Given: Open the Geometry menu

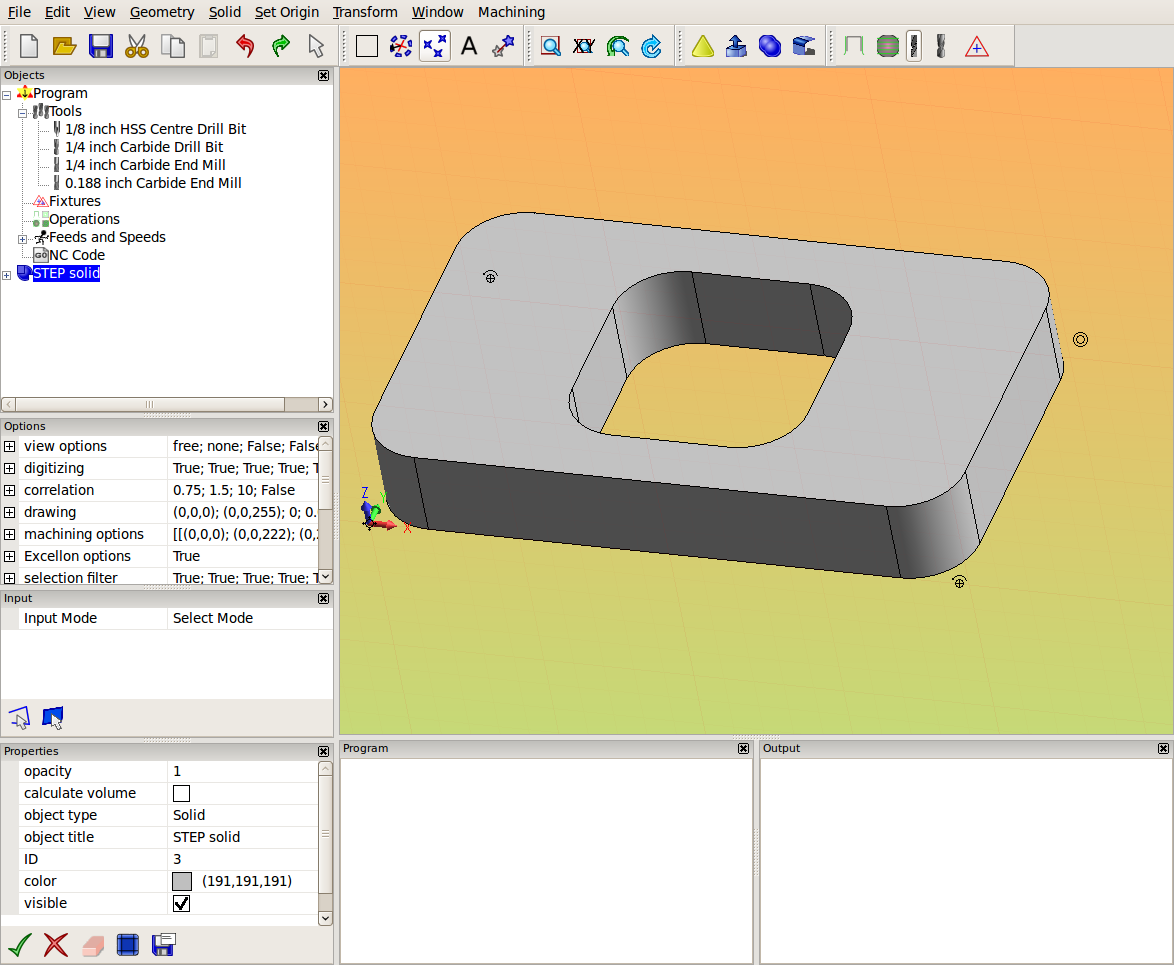Looking at the screenshot, I should tap(162, 12).
